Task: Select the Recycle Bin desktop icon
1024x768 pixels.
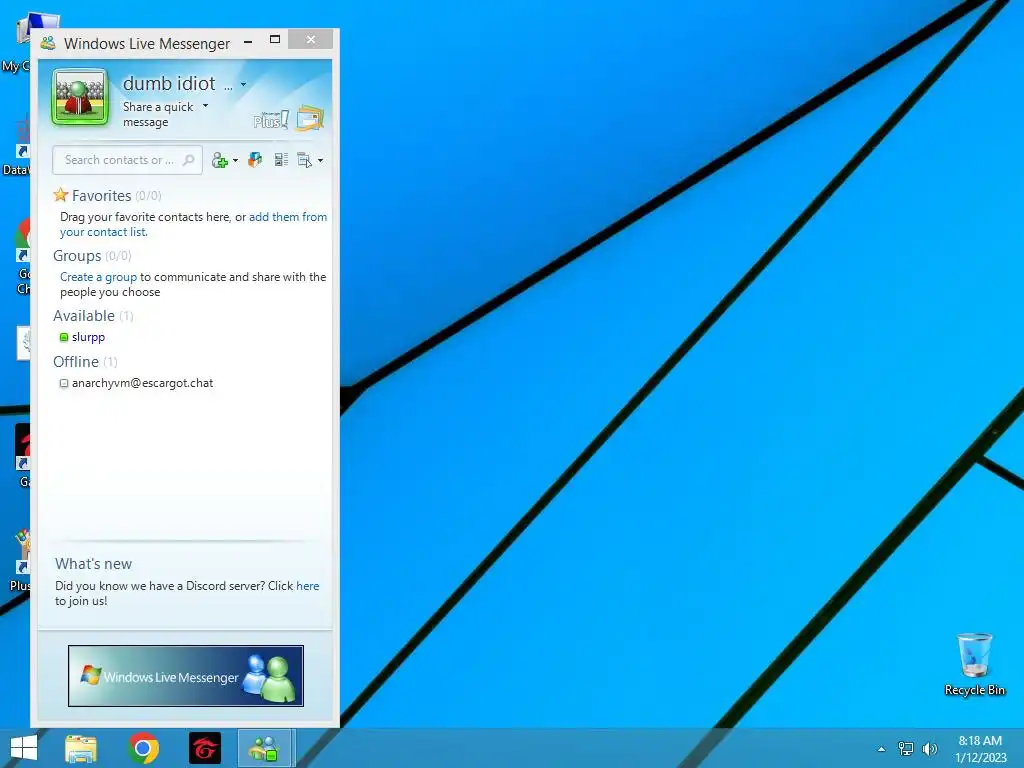Action: [974, 664]
